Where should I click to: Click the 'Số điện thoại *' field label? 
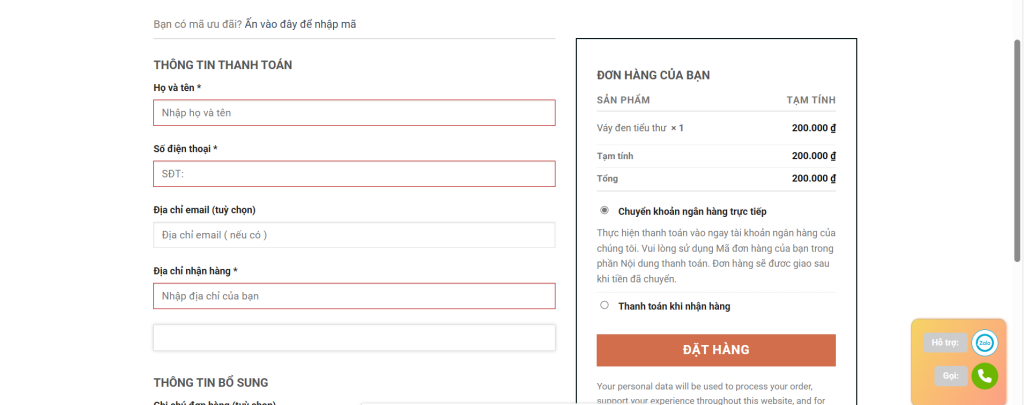pyautogui.click(x=185, y=149)
